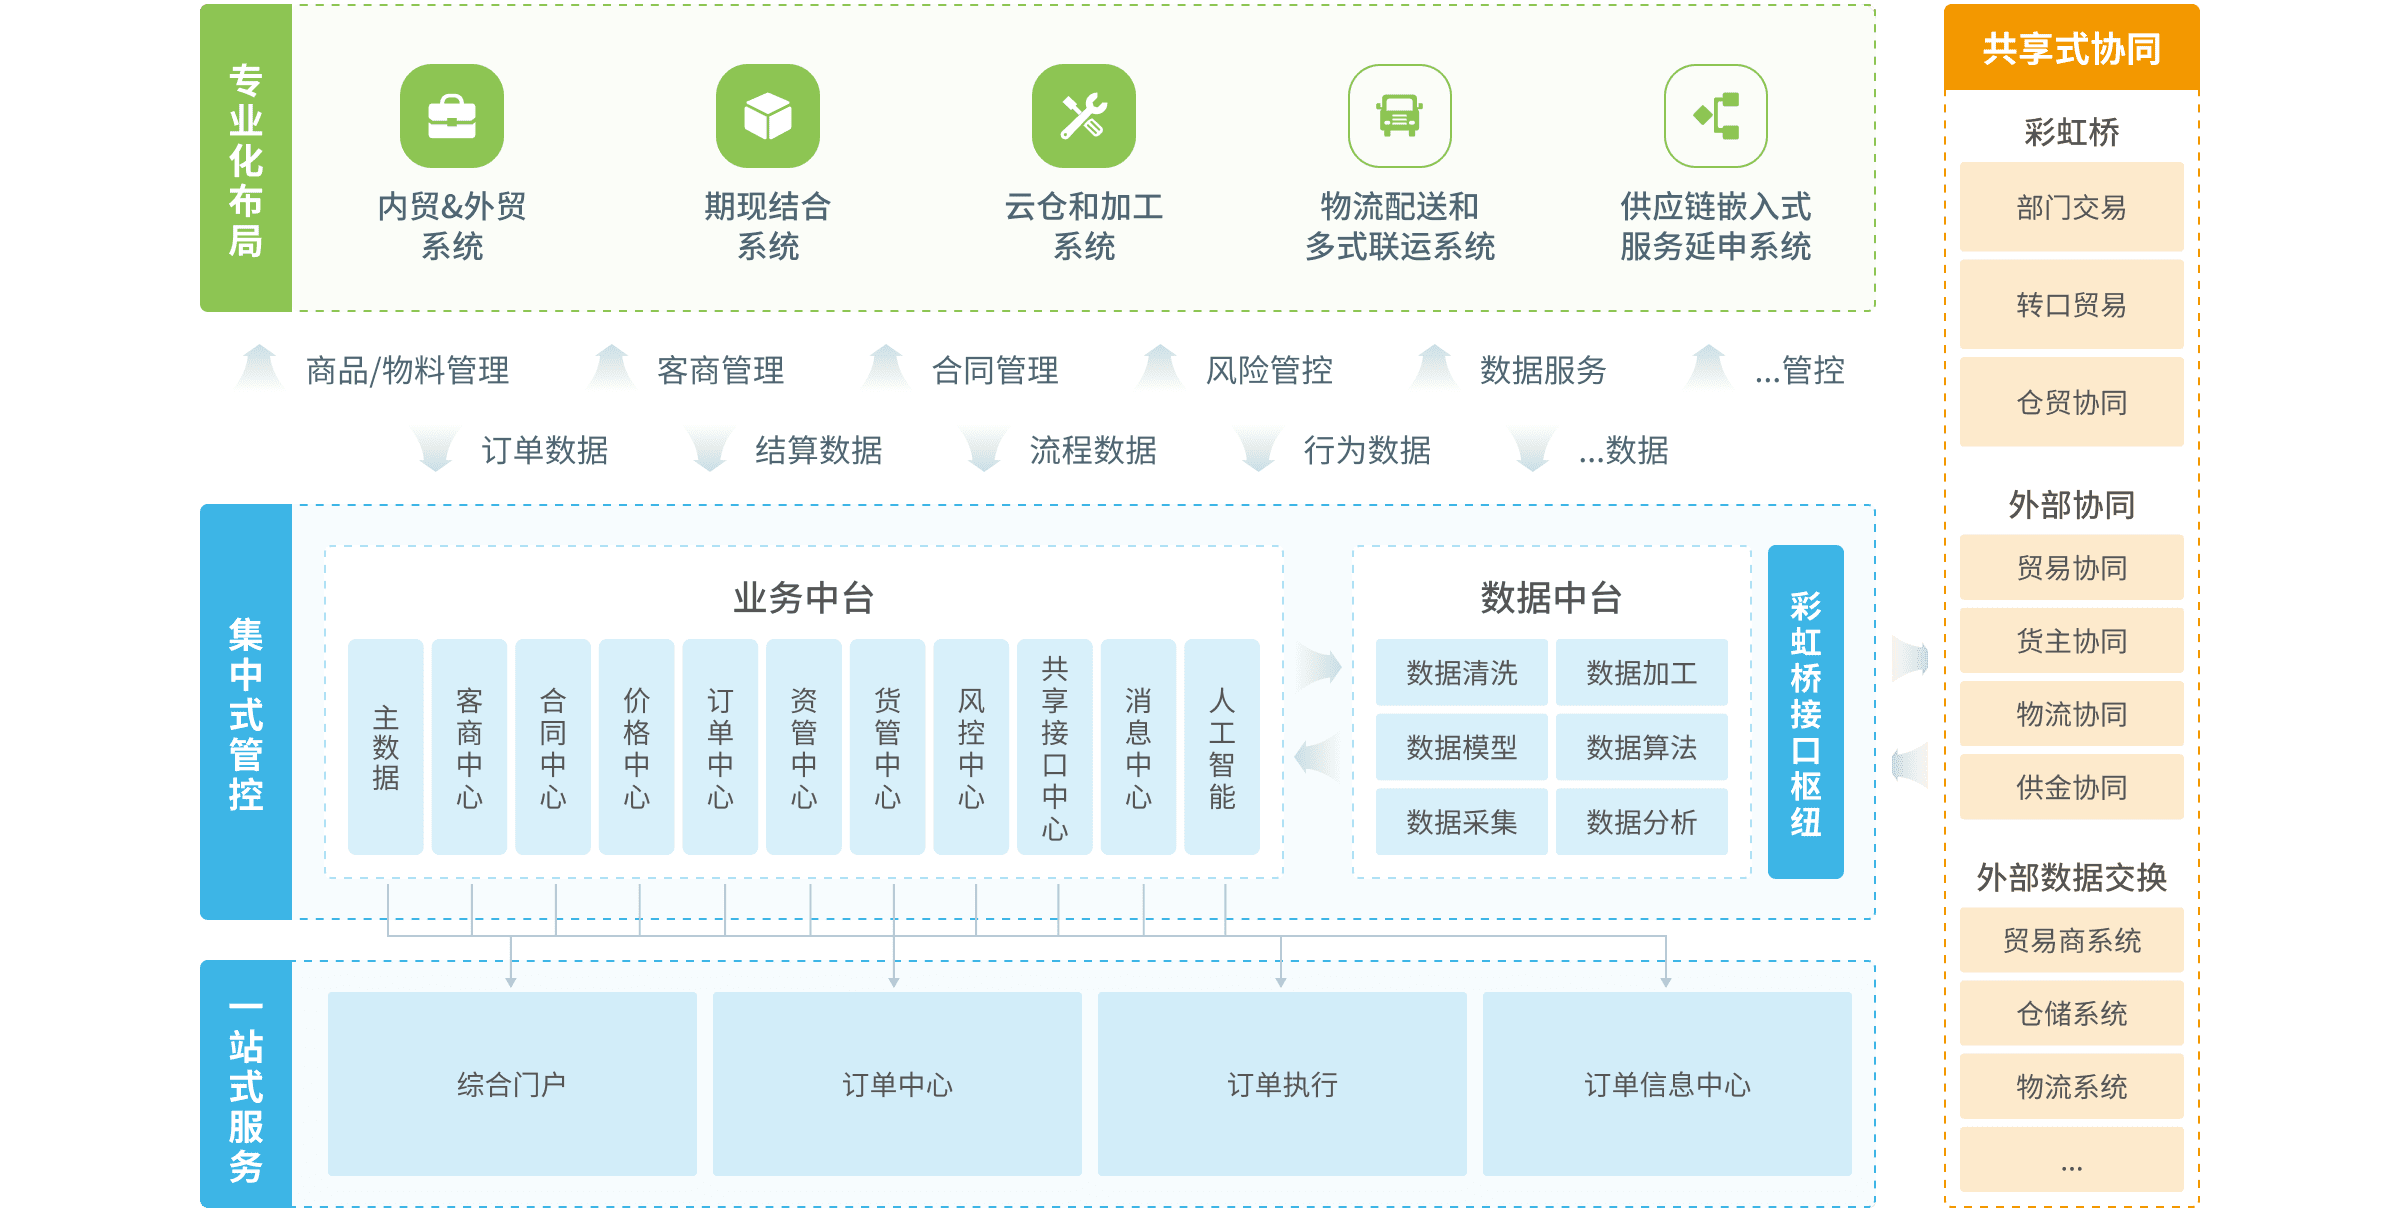Click the 订单信息中心 block
The width and height of the screenshot is (2400, 1212).
(1667, 1084)
